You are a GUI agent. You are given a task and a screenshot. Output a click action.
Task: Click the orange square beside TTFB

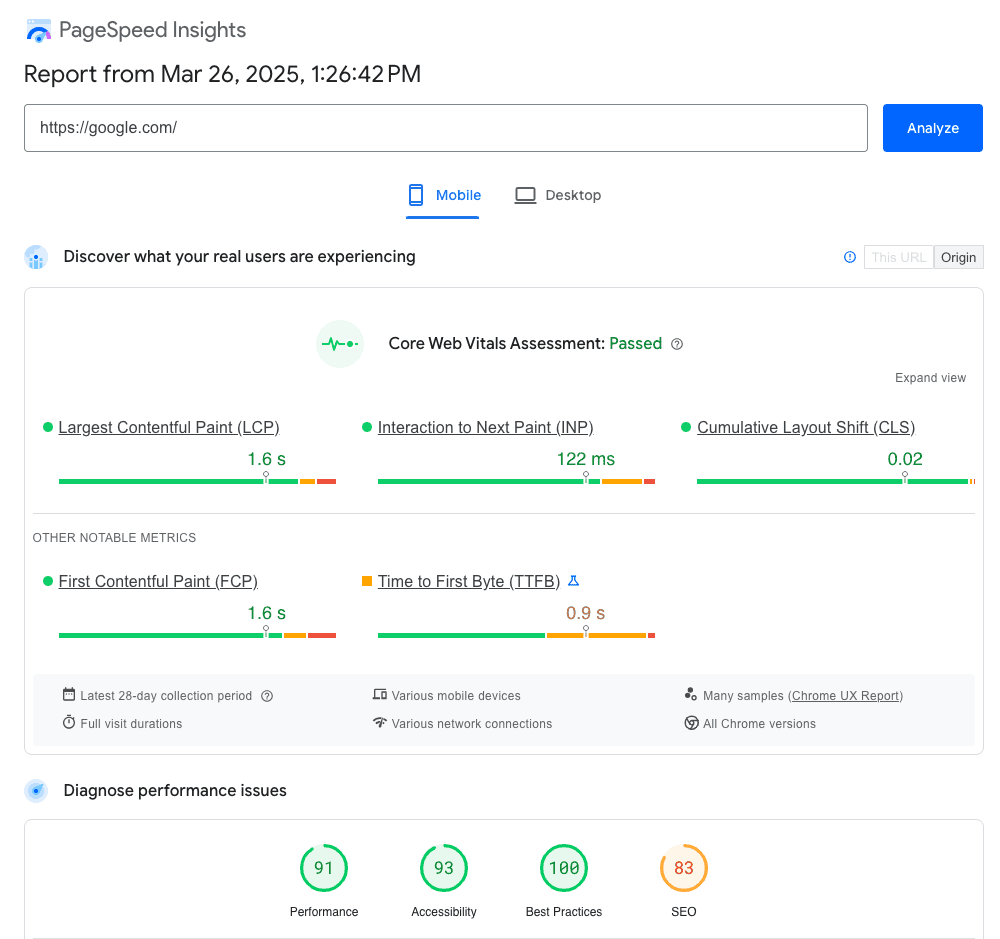point(367,581)
